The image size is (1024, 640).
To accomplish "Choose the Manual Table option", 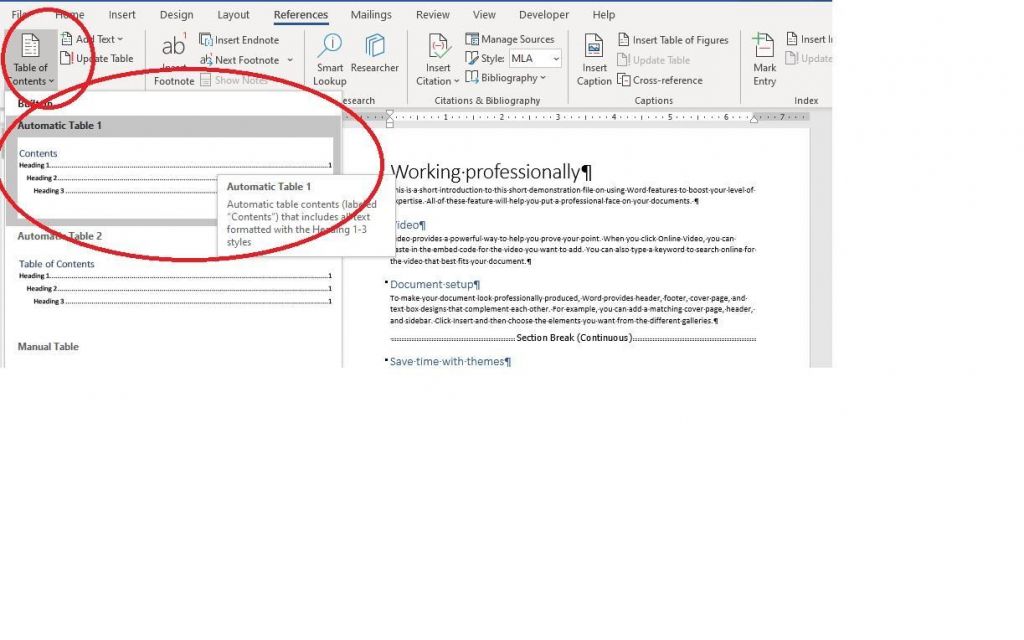I will tap(48, 346).
